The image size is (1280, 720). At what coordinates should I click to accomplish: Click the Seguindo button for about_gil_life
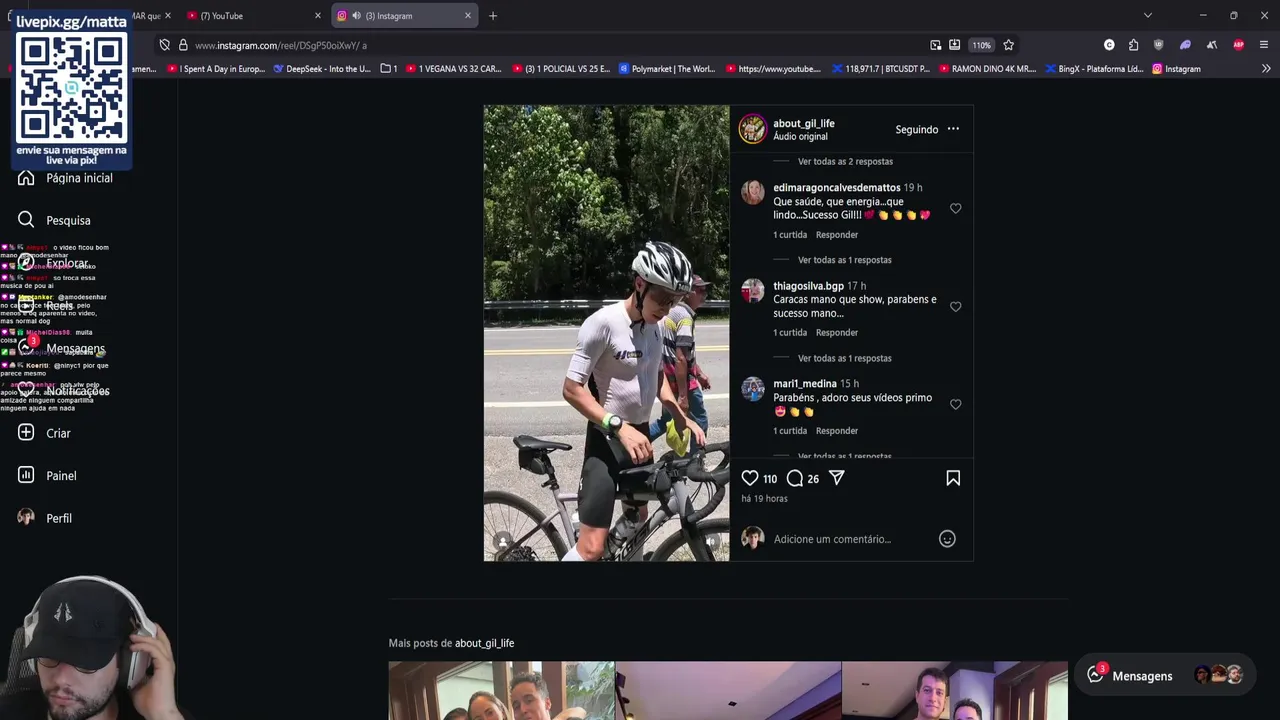(916, 130)
